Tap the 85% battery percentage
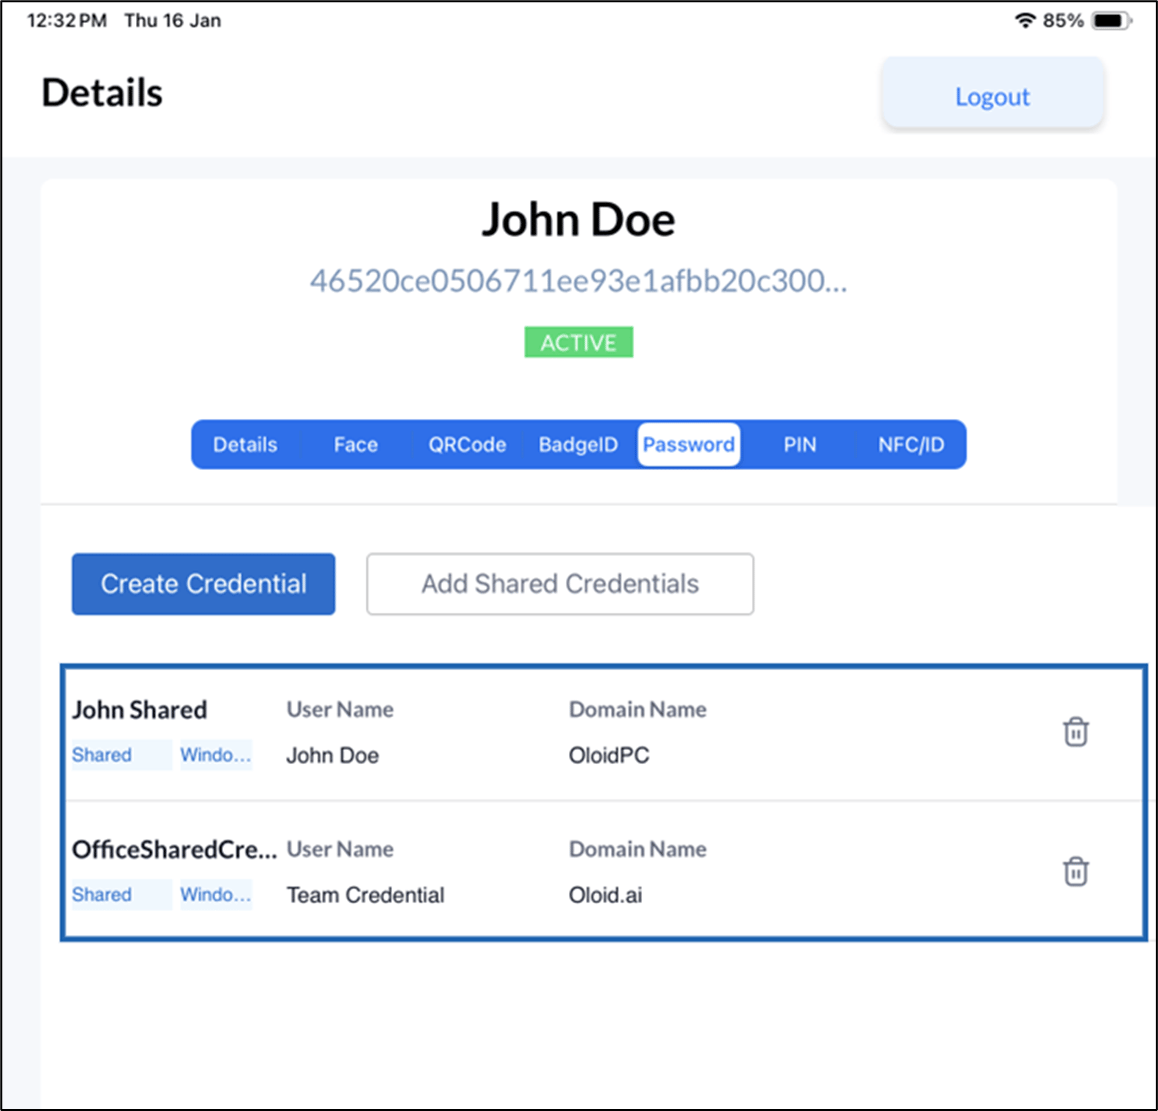The height and width of the screenshot is (1111, 1158). coord(1063,21)
